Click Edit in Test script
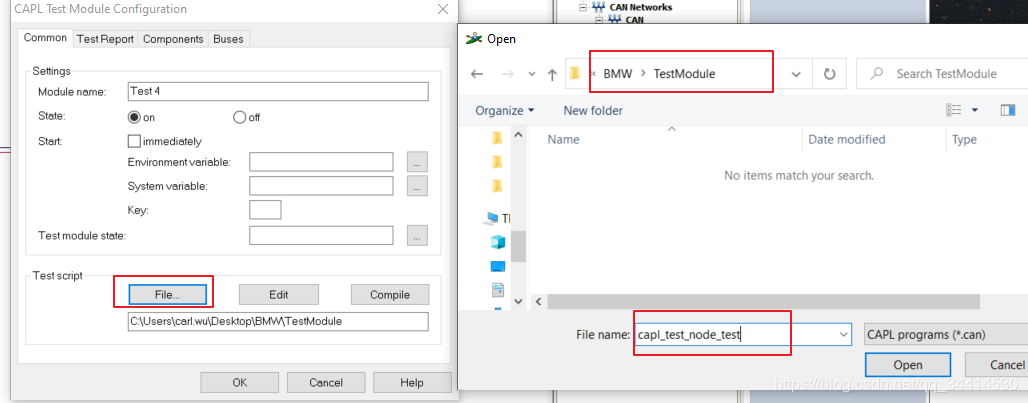Viewport: 1028px width, 403px height. pyautogui.click(x=279, y=295)
